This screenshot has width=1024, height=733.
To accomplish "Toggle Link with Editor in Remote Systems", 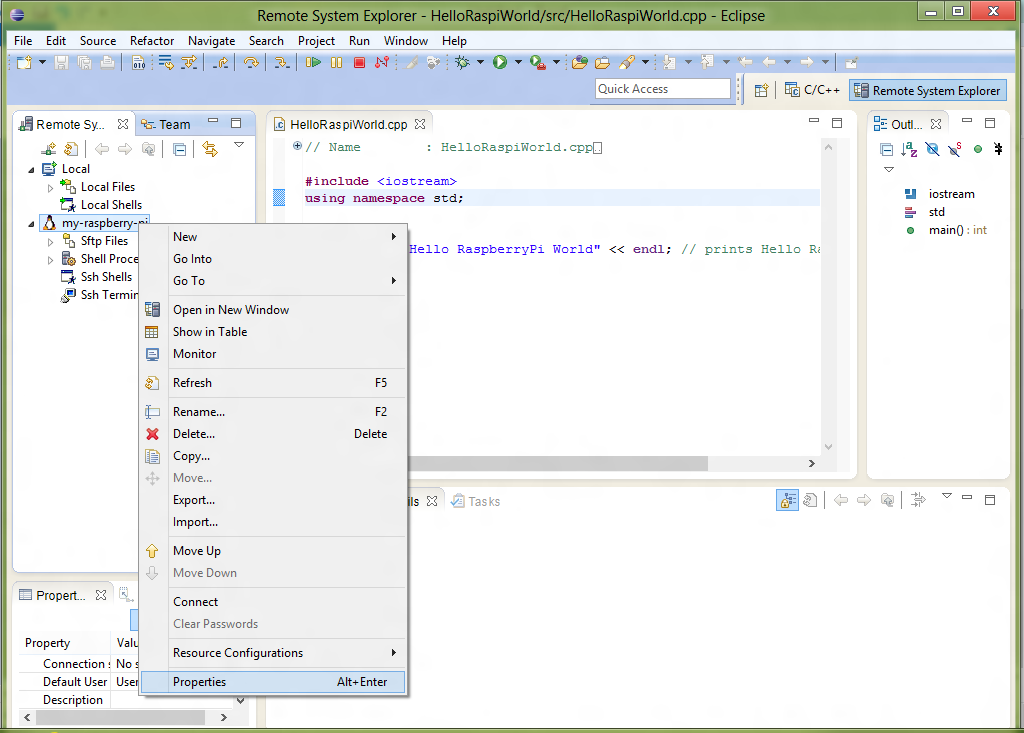I will [210, 149].
